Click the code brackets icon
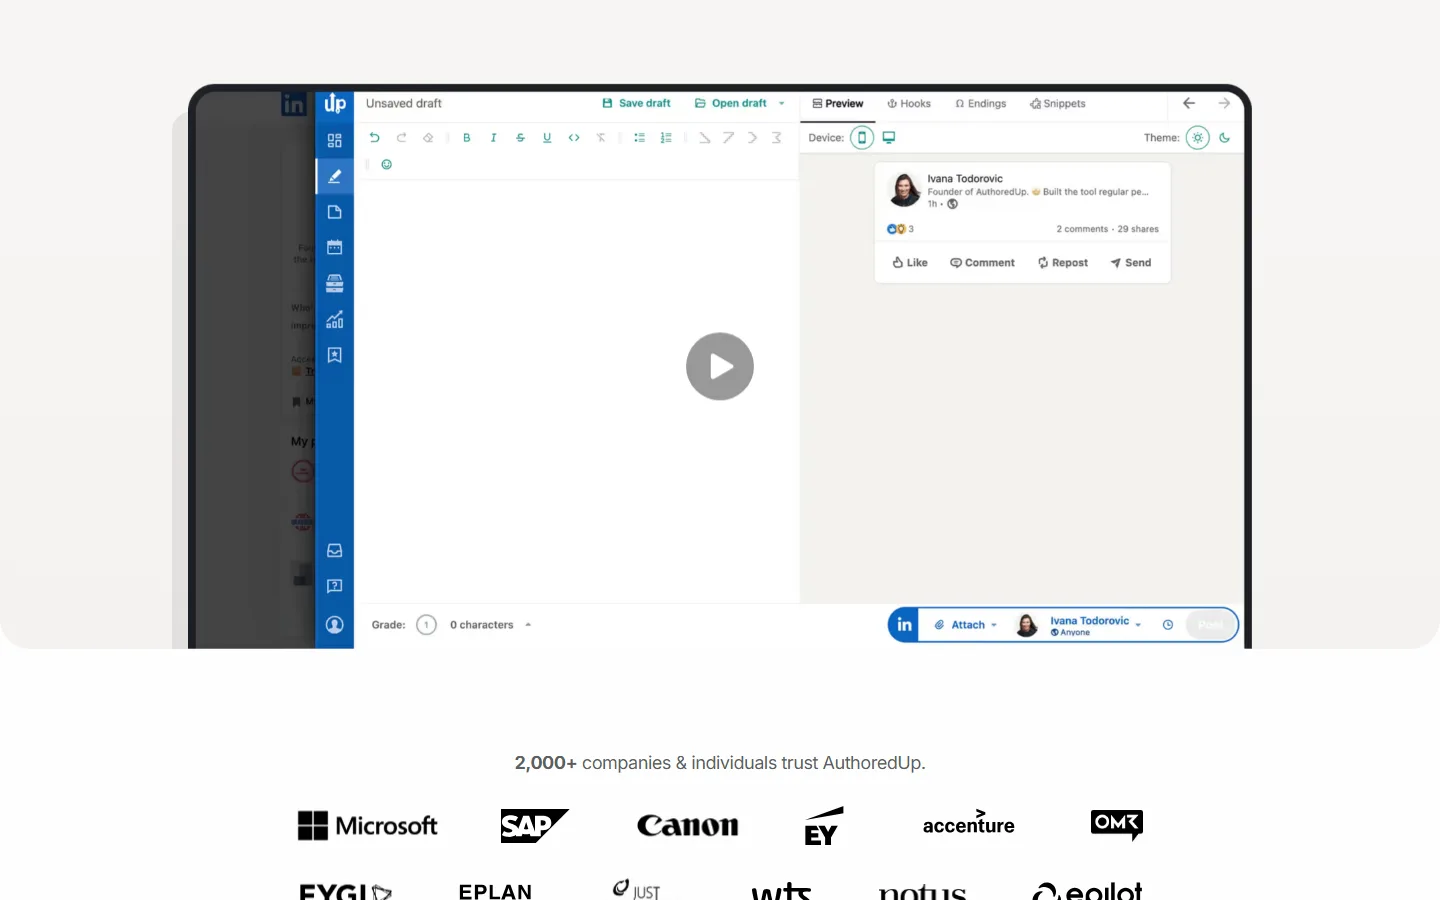 point(574,138)
